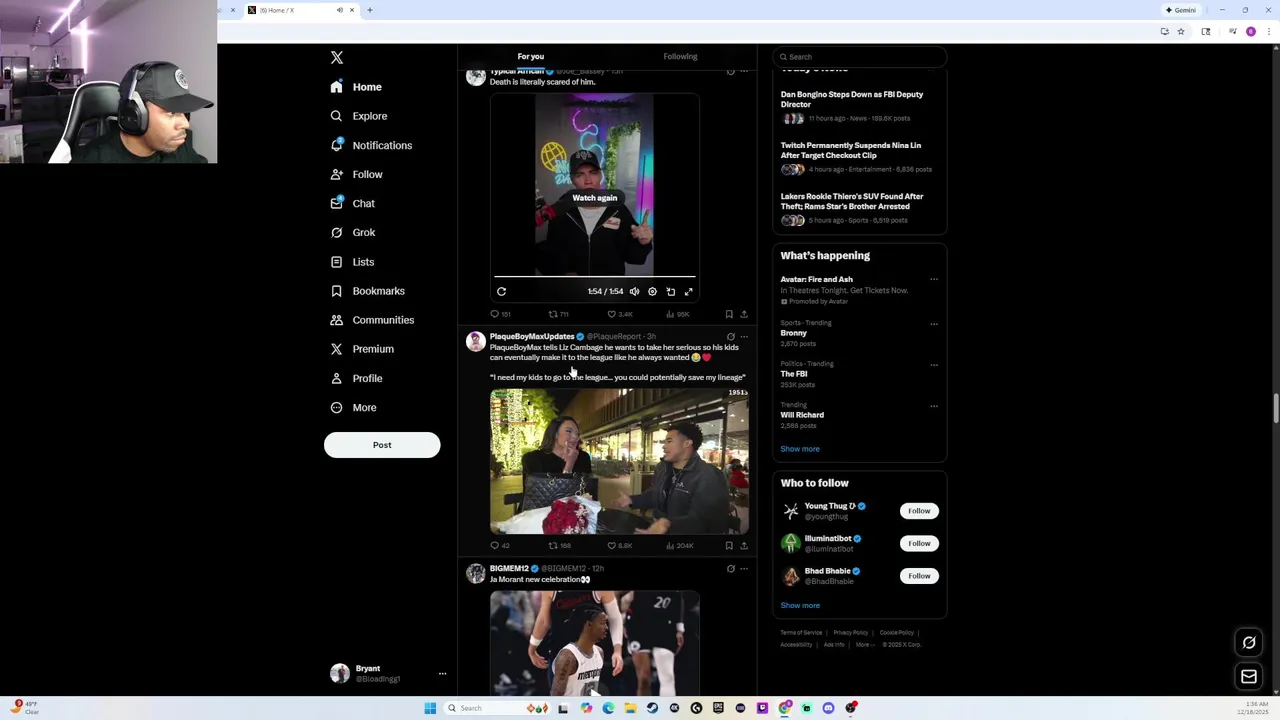Click Grok icon on PlaqueBoyMaxUpdates post
The width and height of the screenshot is (1280, 720).
click(x=731, y=337)
